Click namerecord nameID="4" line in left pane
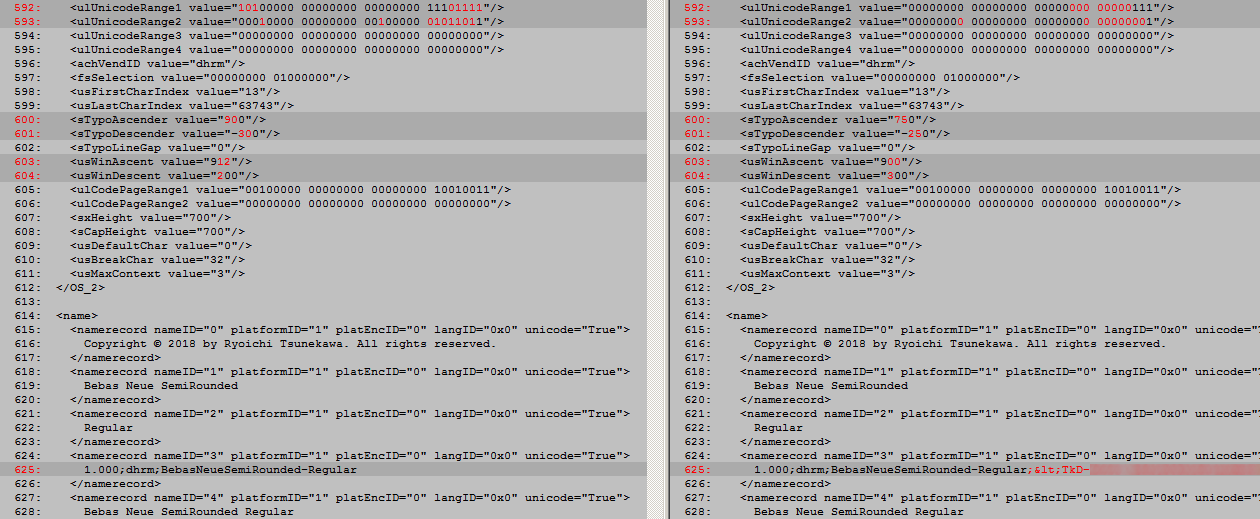This screenshot has width=1260, height=519. 350,497
